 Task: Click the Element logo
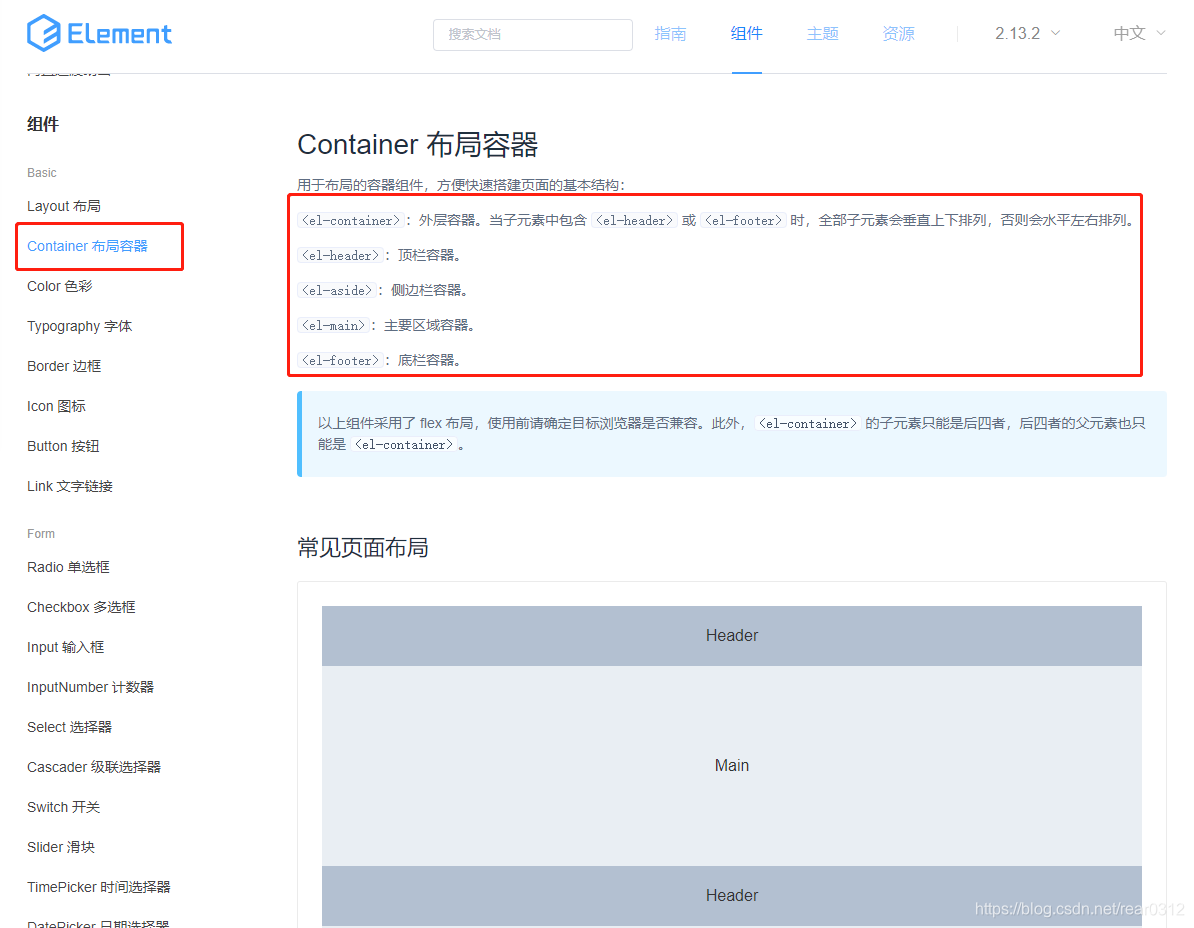99,33
